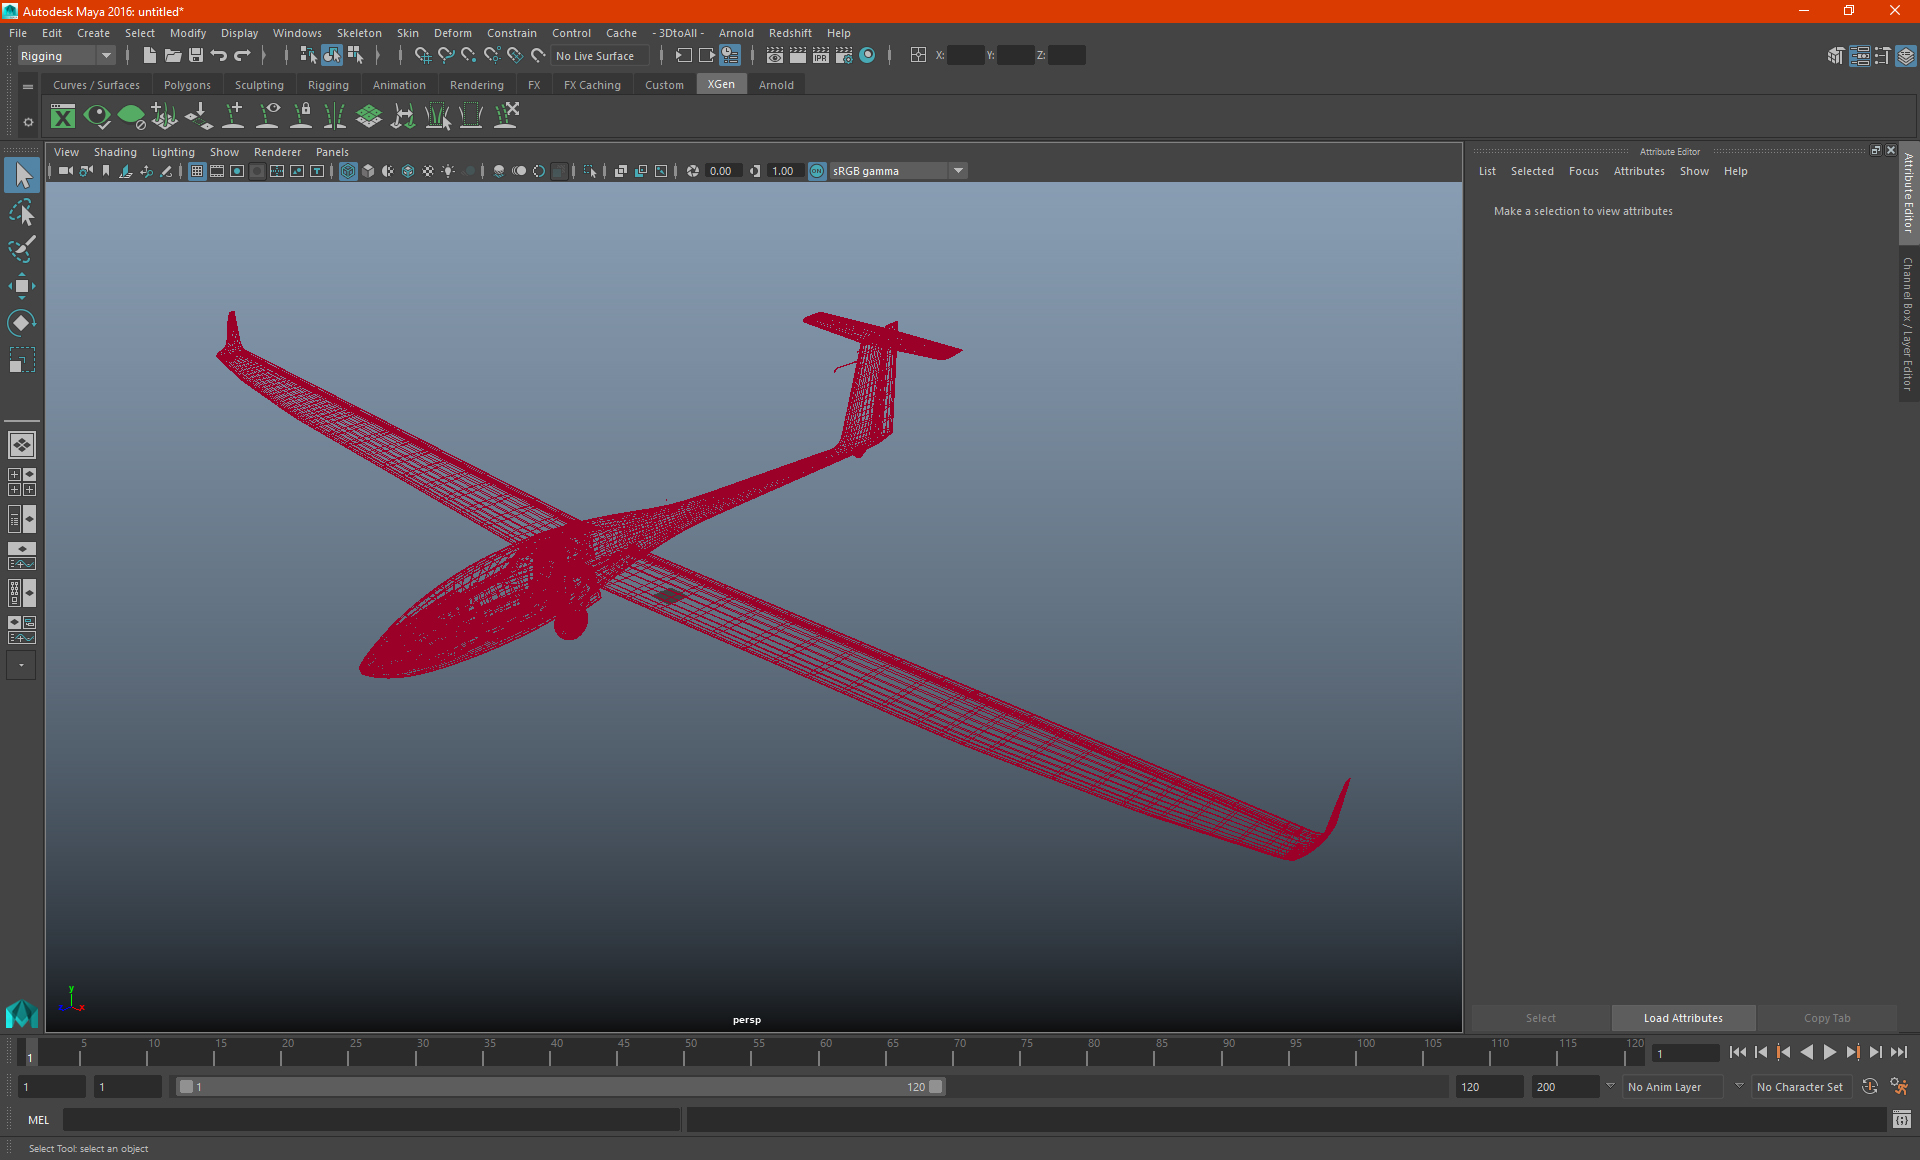The width and height of the screenshot is (1920, 1160).
Task: Open the viewport Shading menu
Action: coord(115,152)
